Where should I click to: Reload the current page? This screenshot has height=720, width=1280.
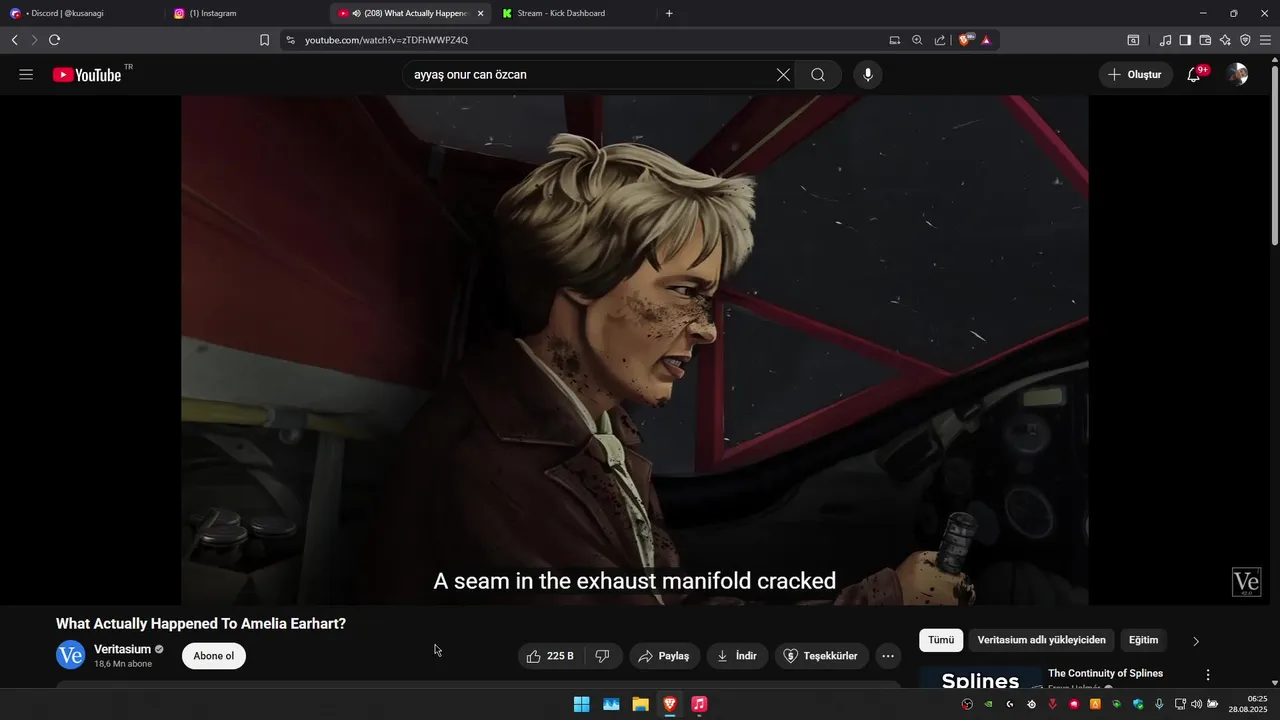pyautogui.click(x=54, y=40)
